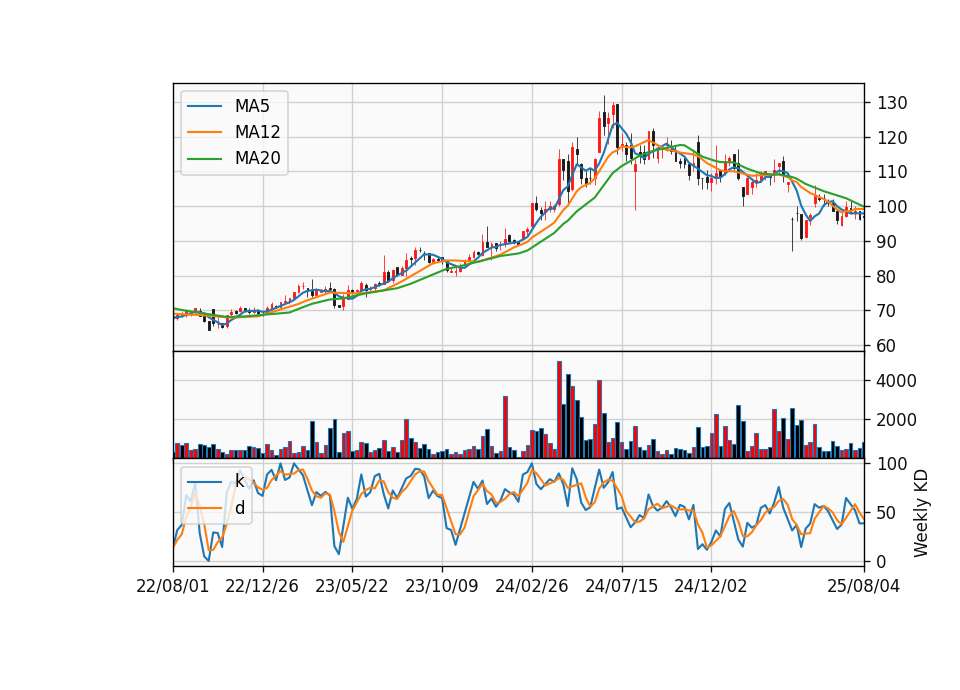Click the 23/10/09 date tick label
Image resolution: width=960 pixels, height=690 pixels.
coord(441,586)
